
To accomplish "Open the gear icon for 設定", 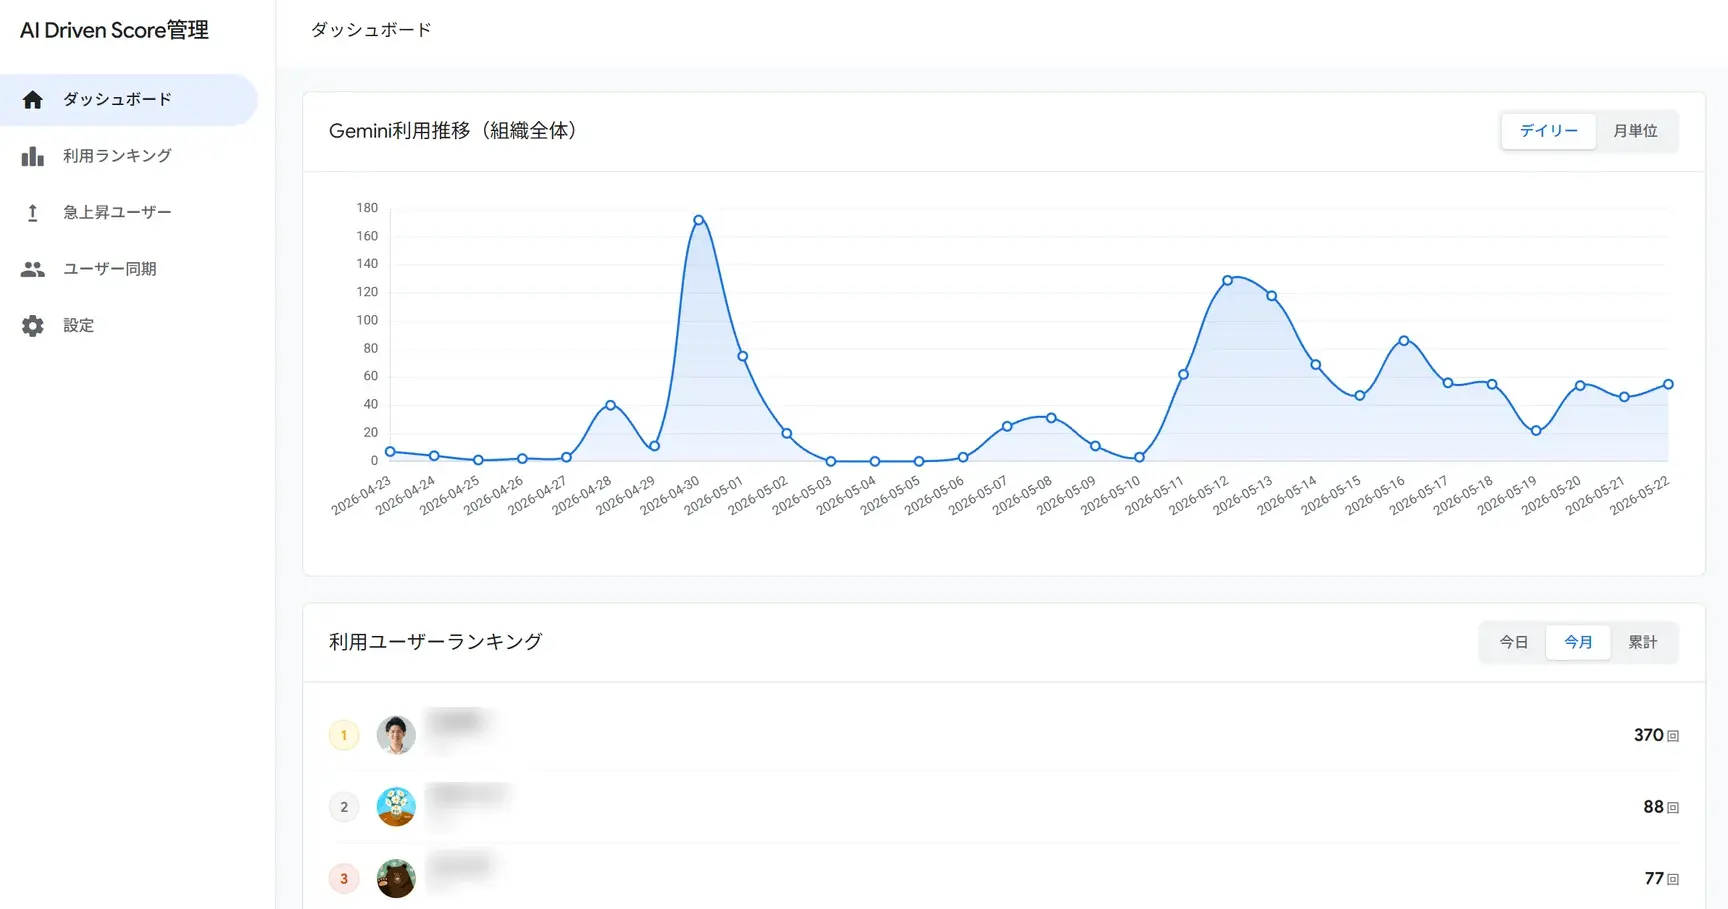I will point(33,326).
